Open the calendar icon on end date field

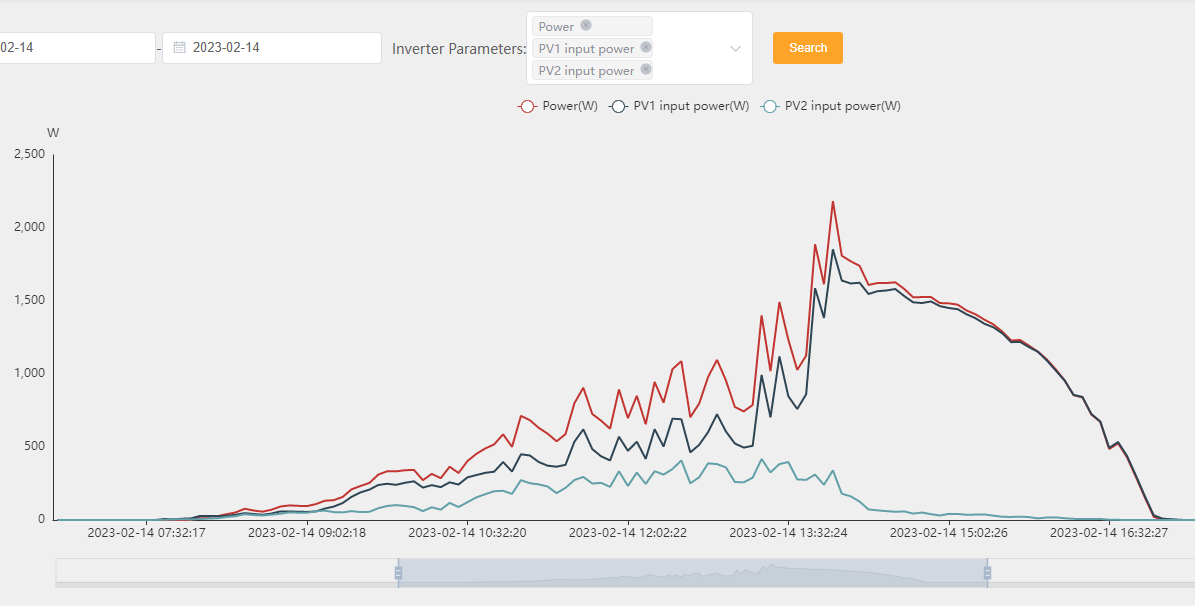tap(180, 47)
